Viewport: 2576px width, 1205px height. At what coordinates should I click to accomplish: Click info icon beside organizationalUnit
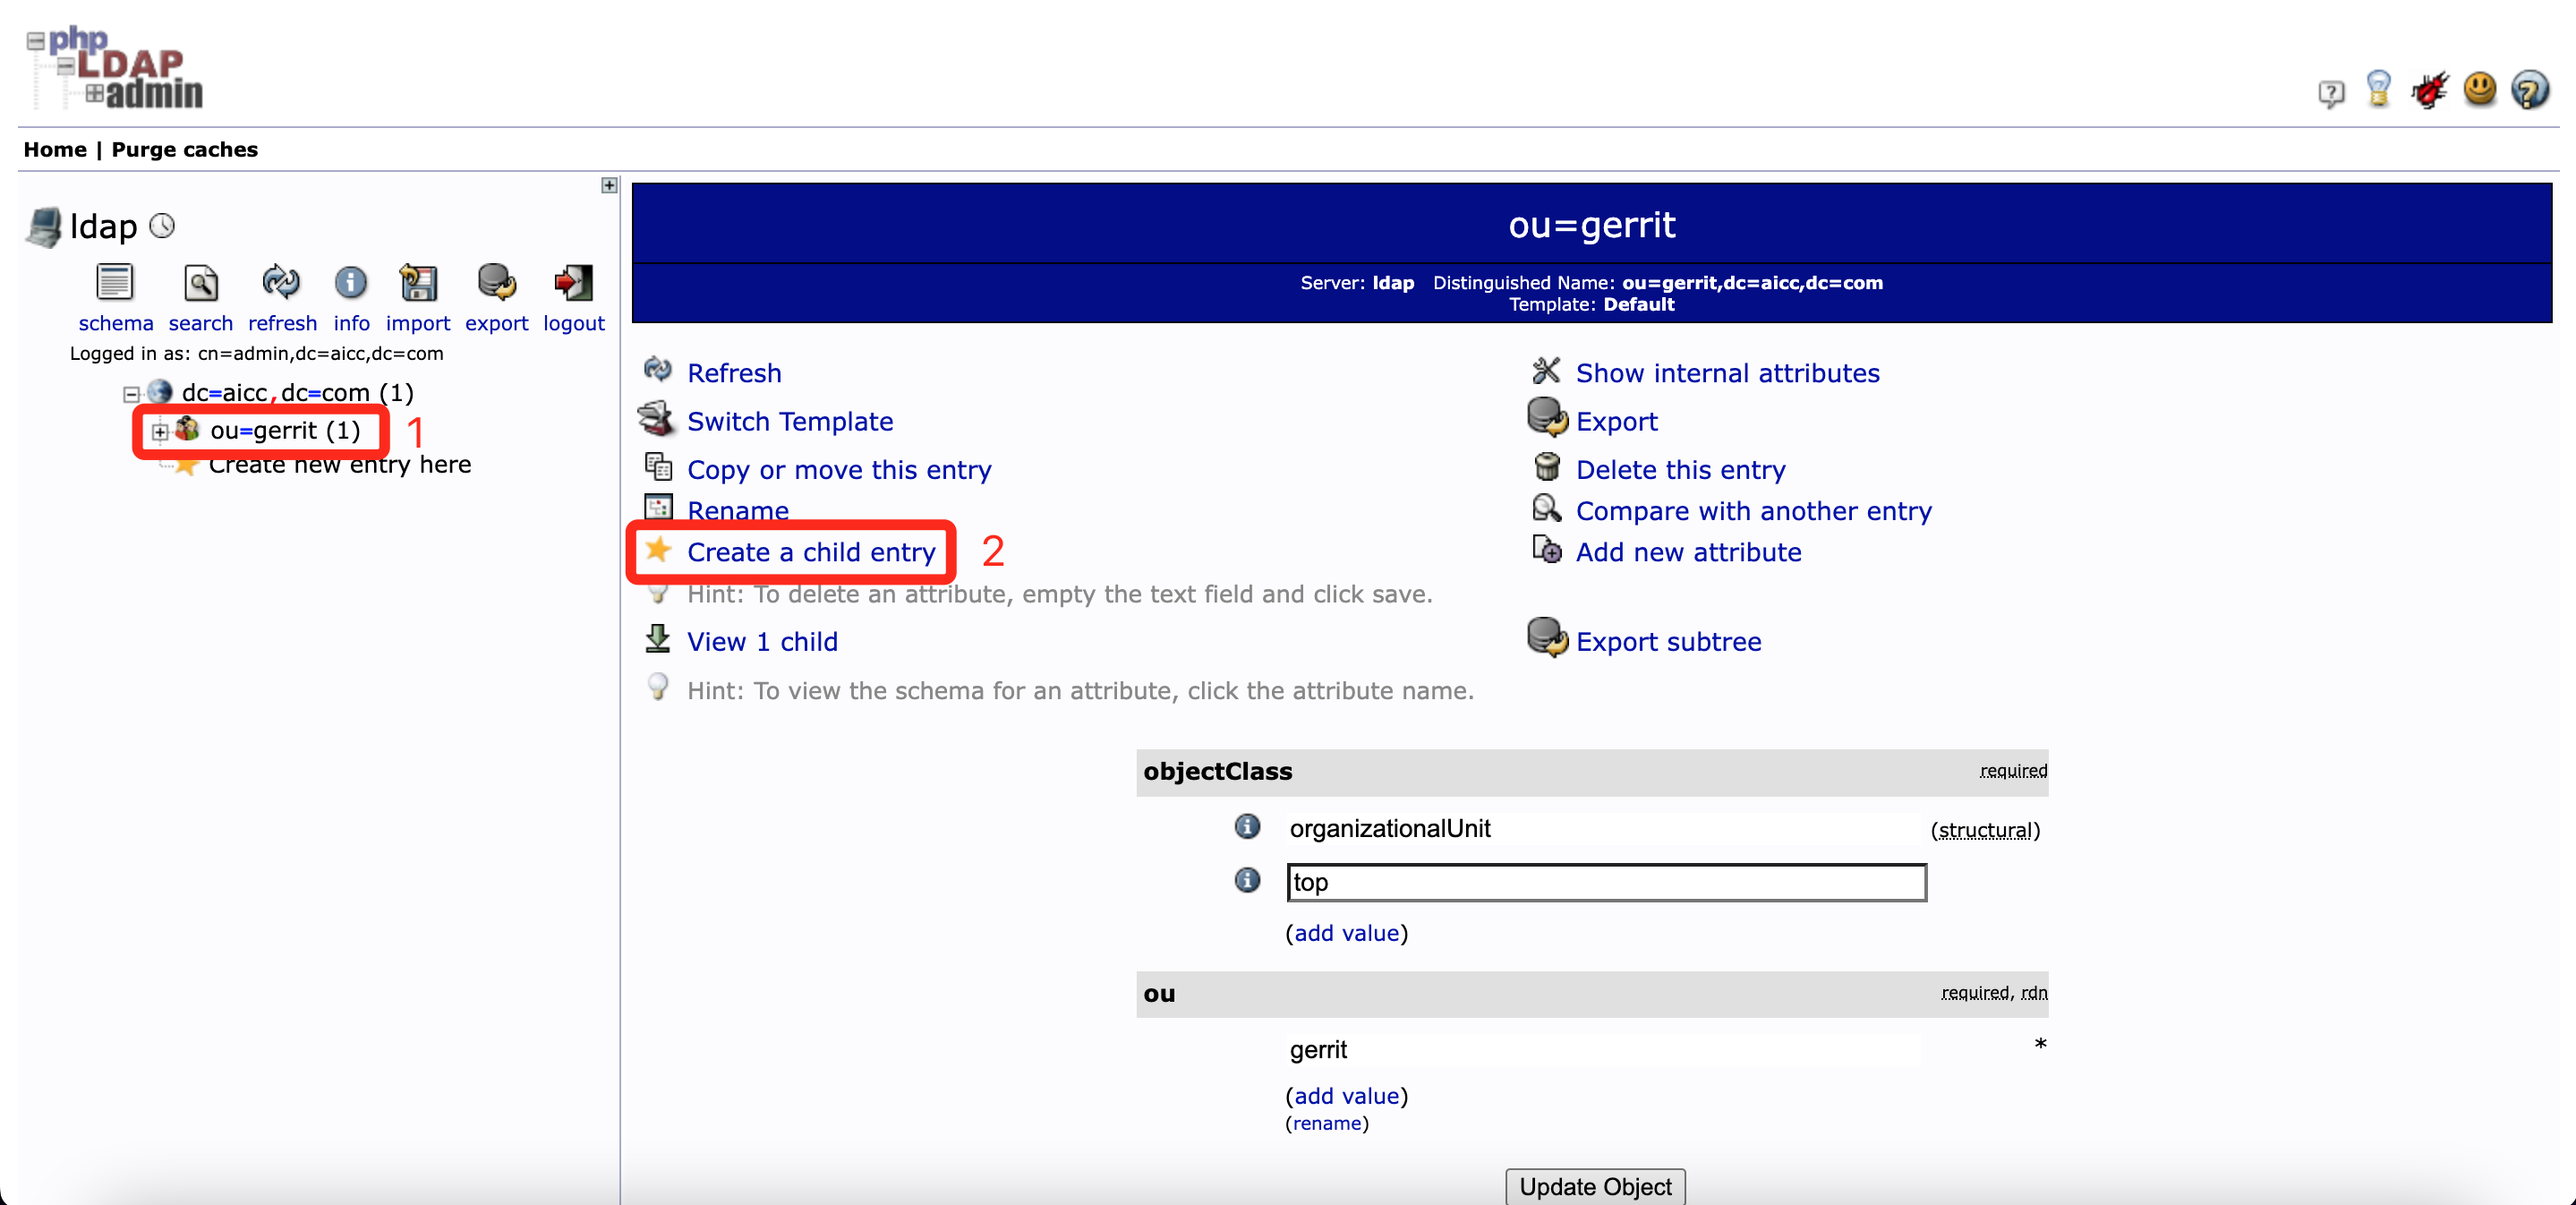pyautogui.click(x=1247, y=827)
